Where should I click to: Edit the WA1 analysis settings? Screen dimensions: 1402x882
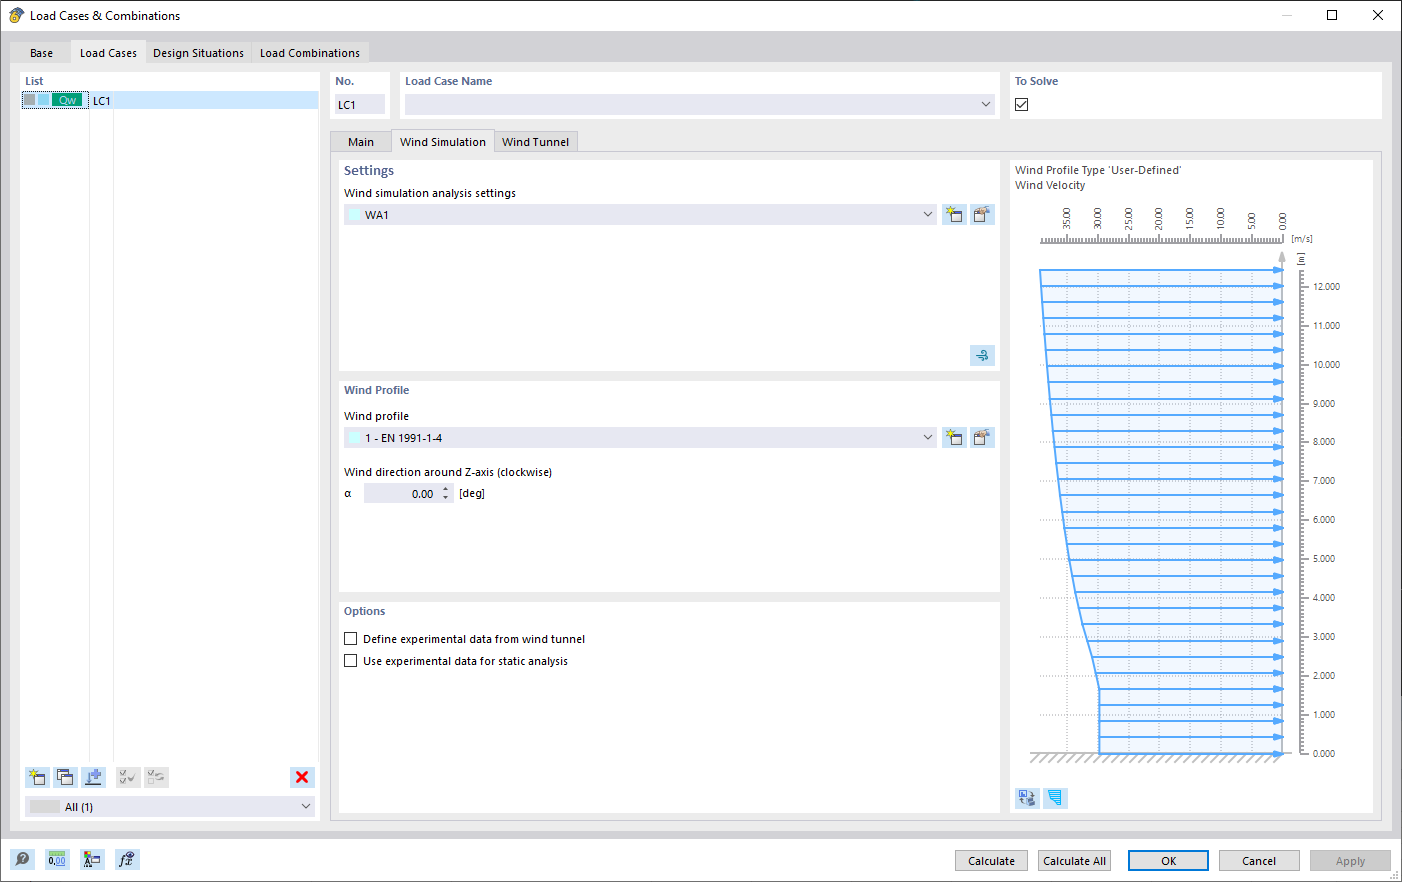point(982,214)
